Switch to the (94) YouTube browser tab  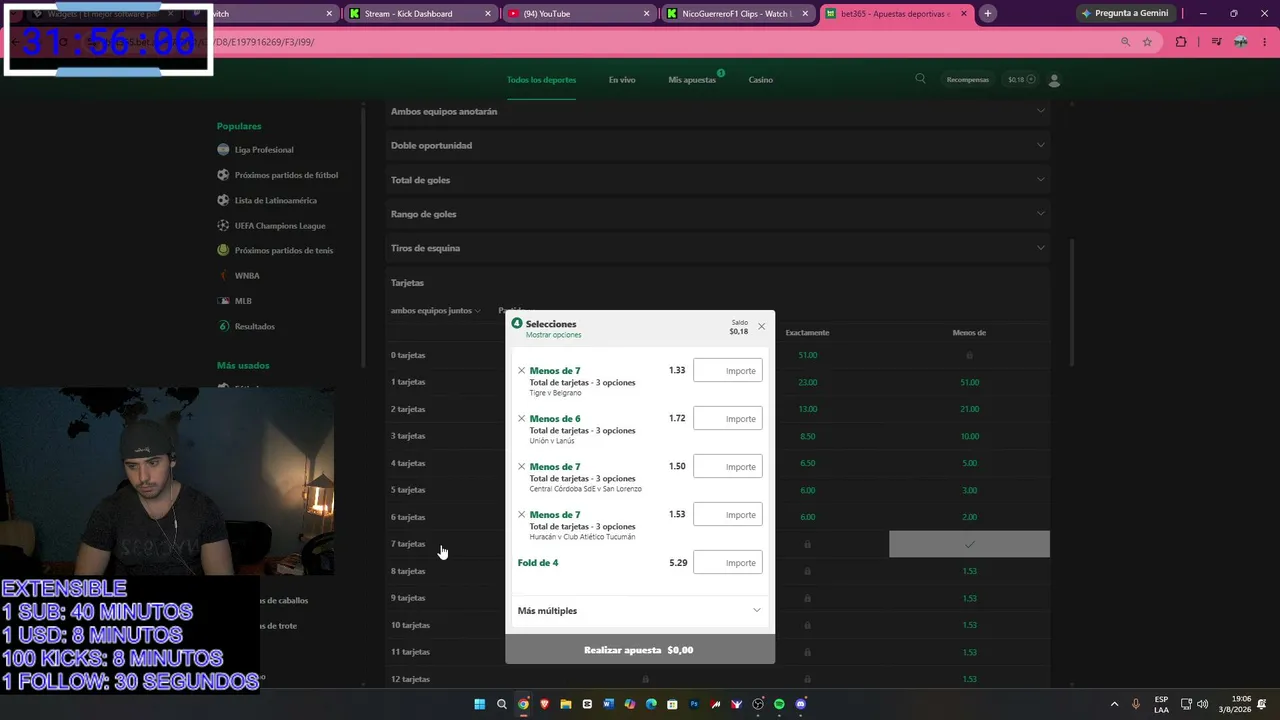579,14
